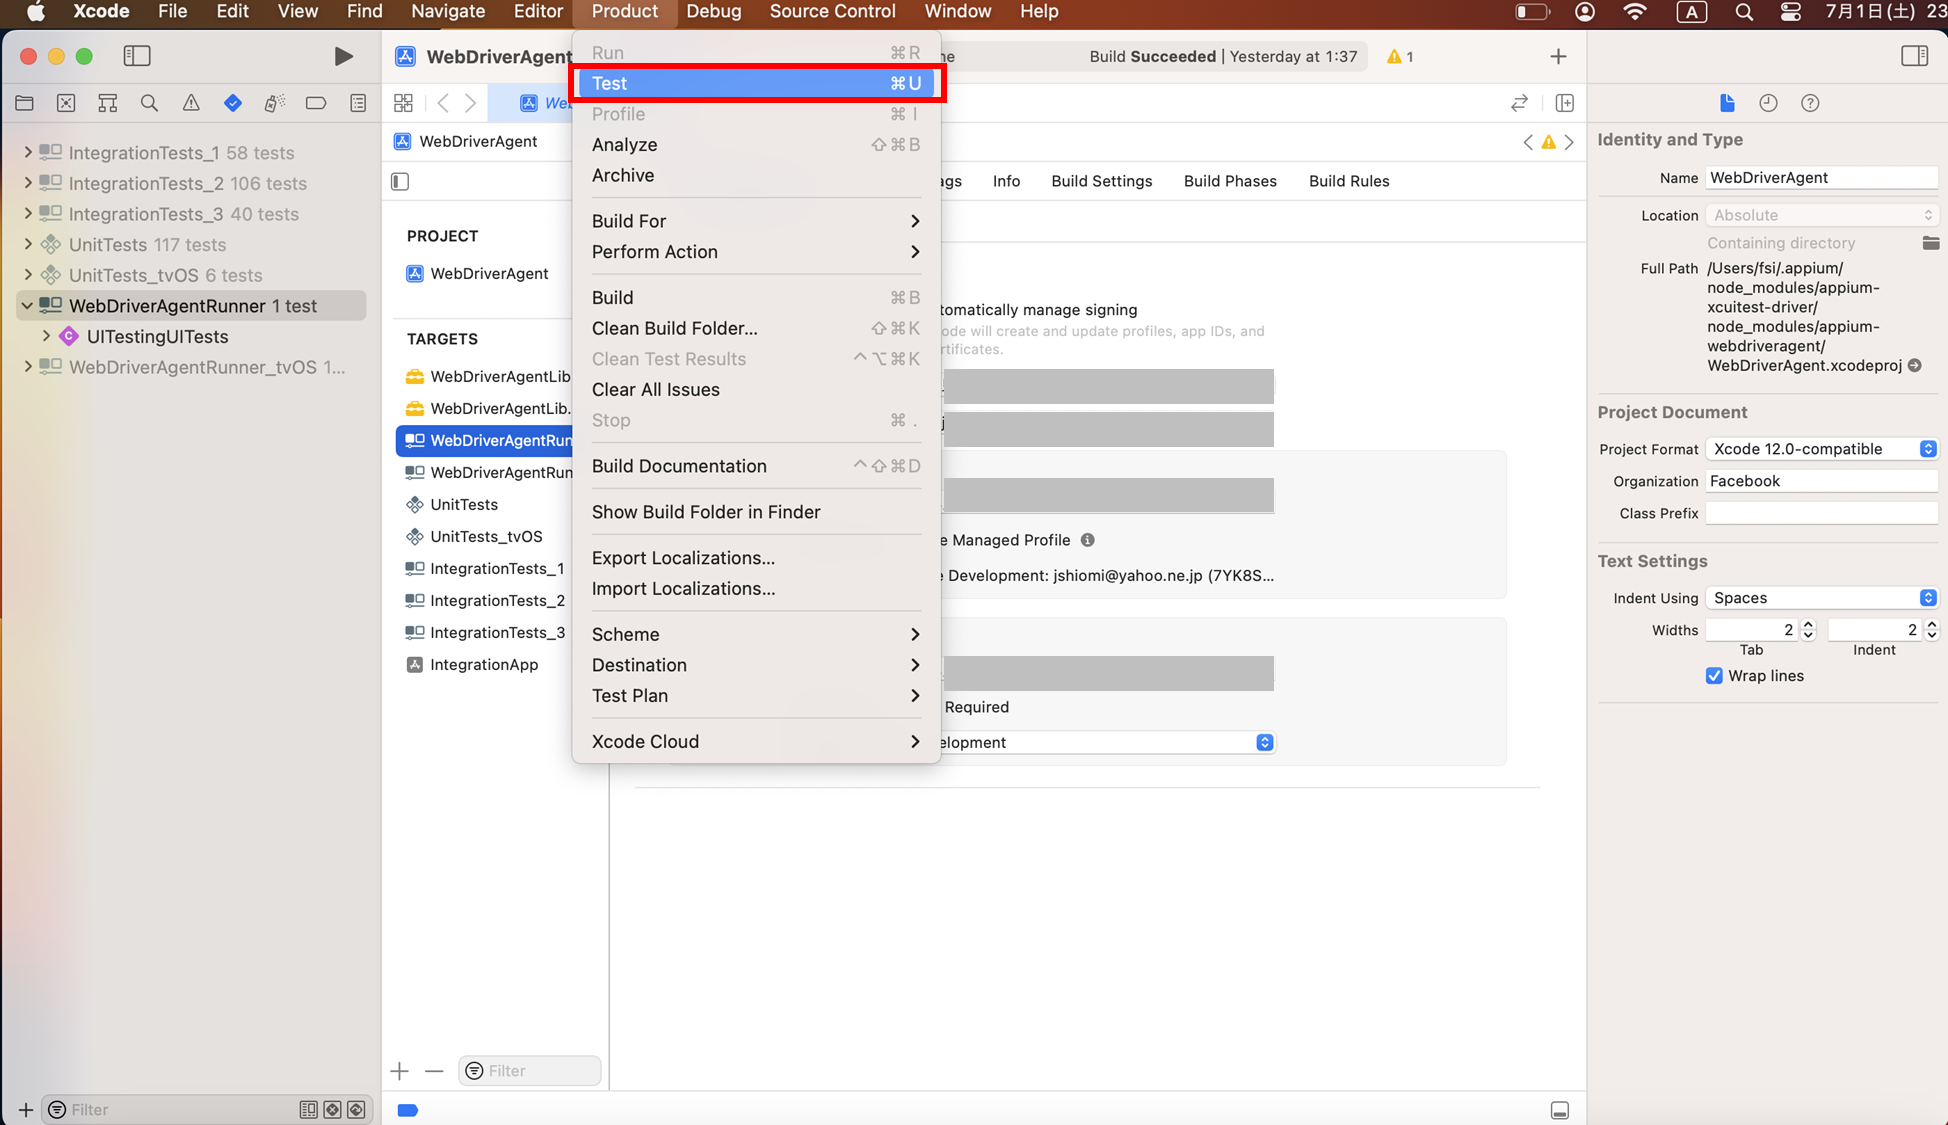1948x1125 pixels.
Task: Open the Project Format dropdown
Action: [x=1821, y=449]
